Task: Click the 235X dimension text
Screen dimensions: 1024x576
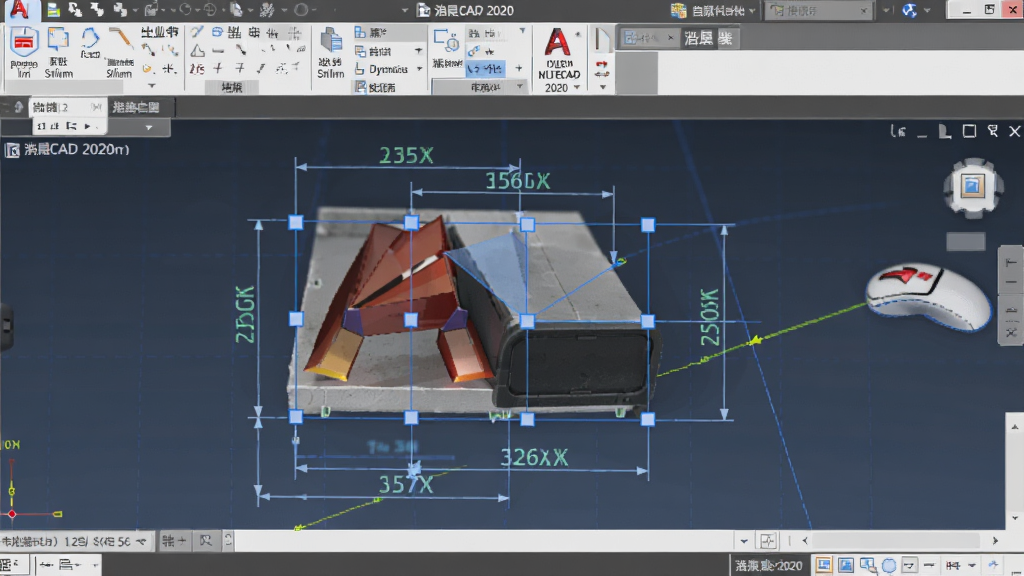Action: (406, 155)
